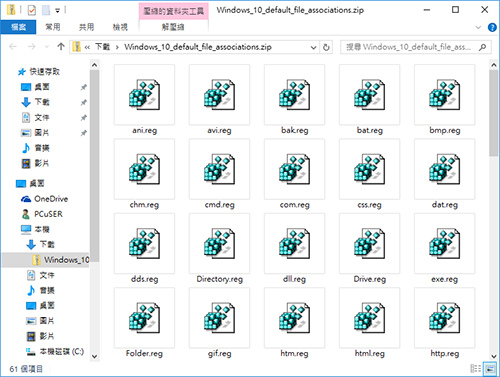Image resolution: width=500 pixels, height=377 pixels.
Task: Select the http.reg registry file icon
Action: click(x=444, y=318)
